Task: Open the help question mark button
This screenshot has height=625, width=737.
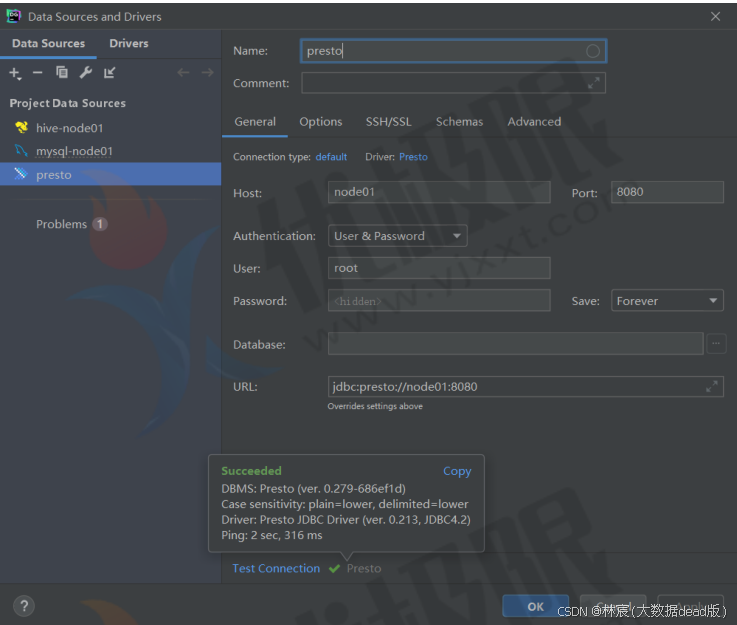Action: (x=24, y=606)
